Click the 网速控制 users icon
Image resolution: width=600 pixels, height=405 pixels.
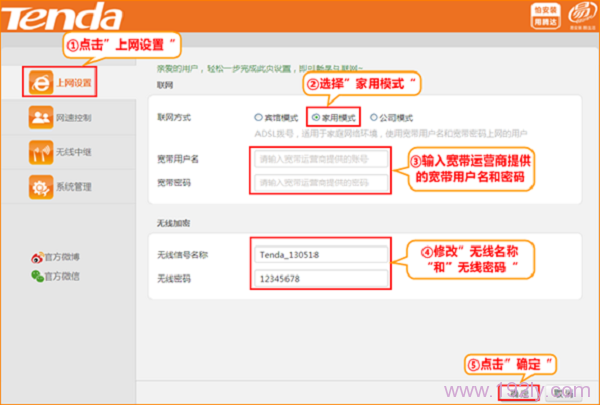point(40,118)
